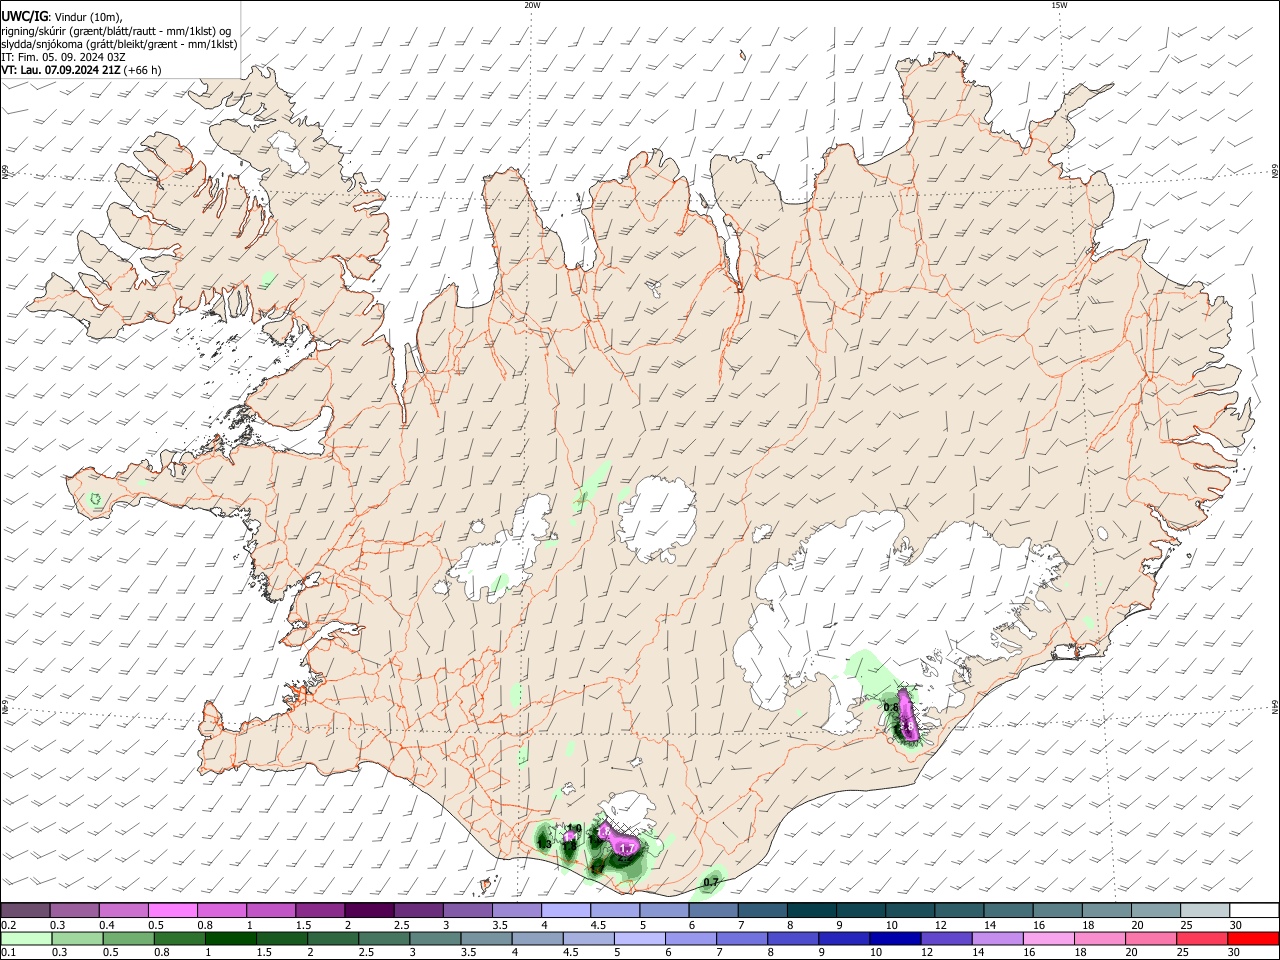
Task: Pick upper legend swatch between 2 and 2.5
Action: point(369,910)
